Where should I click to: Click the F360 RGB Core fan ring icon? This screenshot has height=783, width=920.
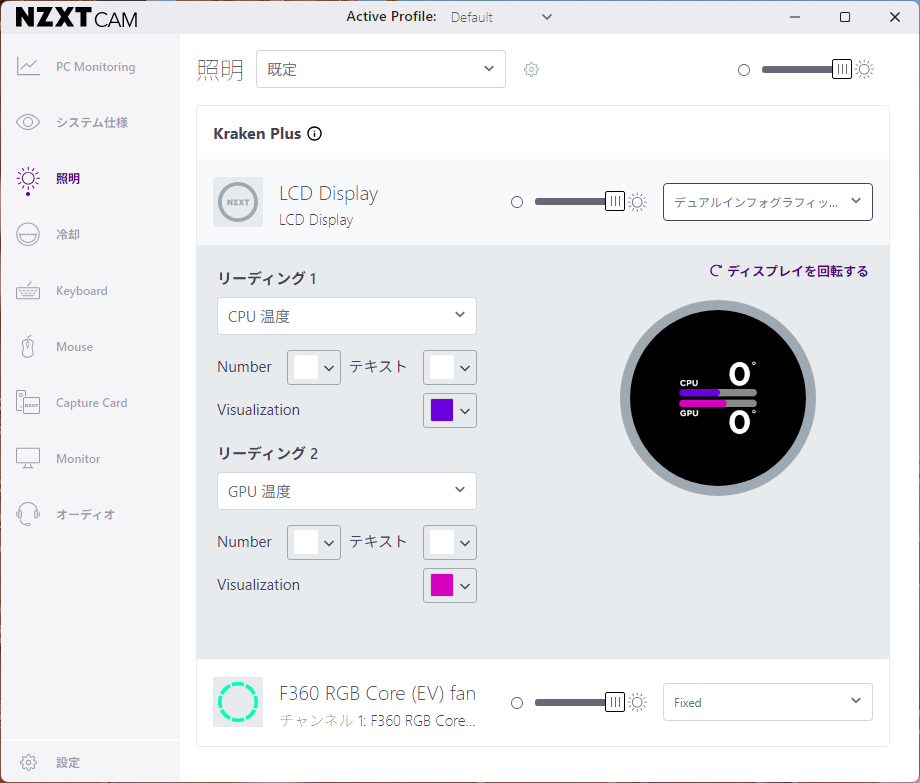238,701
